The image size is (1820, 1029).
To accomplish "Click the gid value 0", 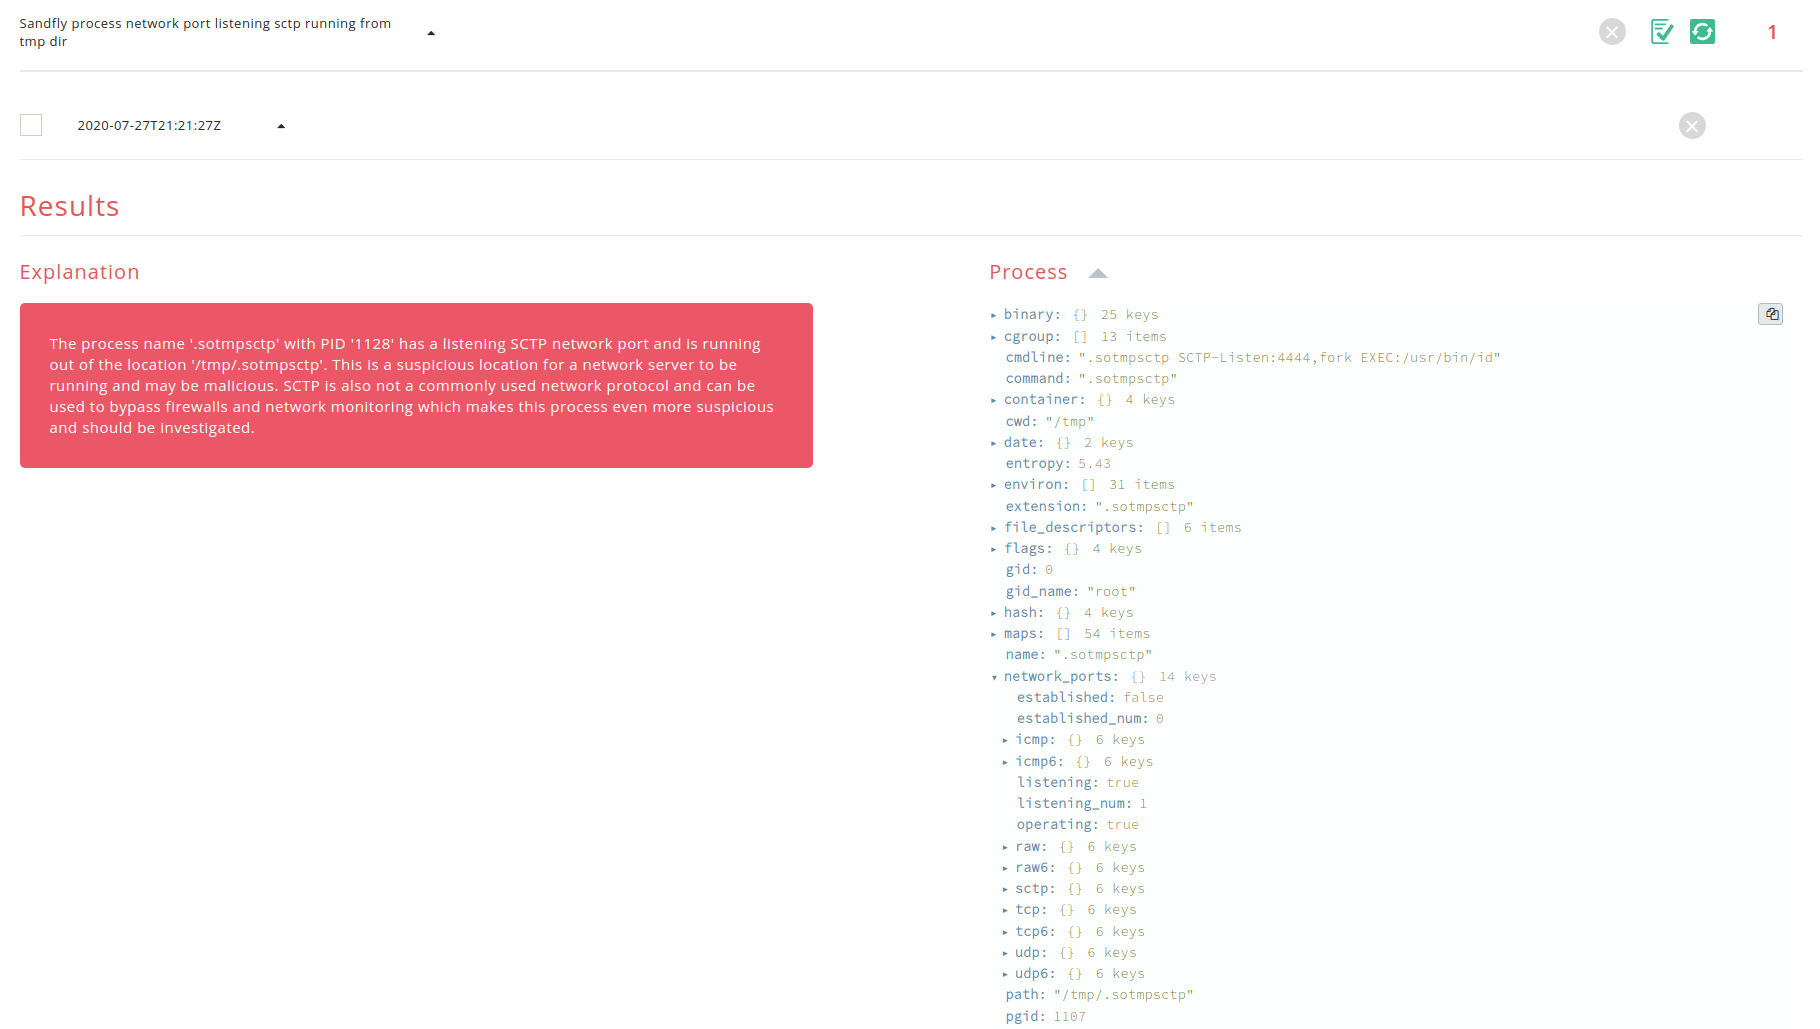I will coord(1049,570).
